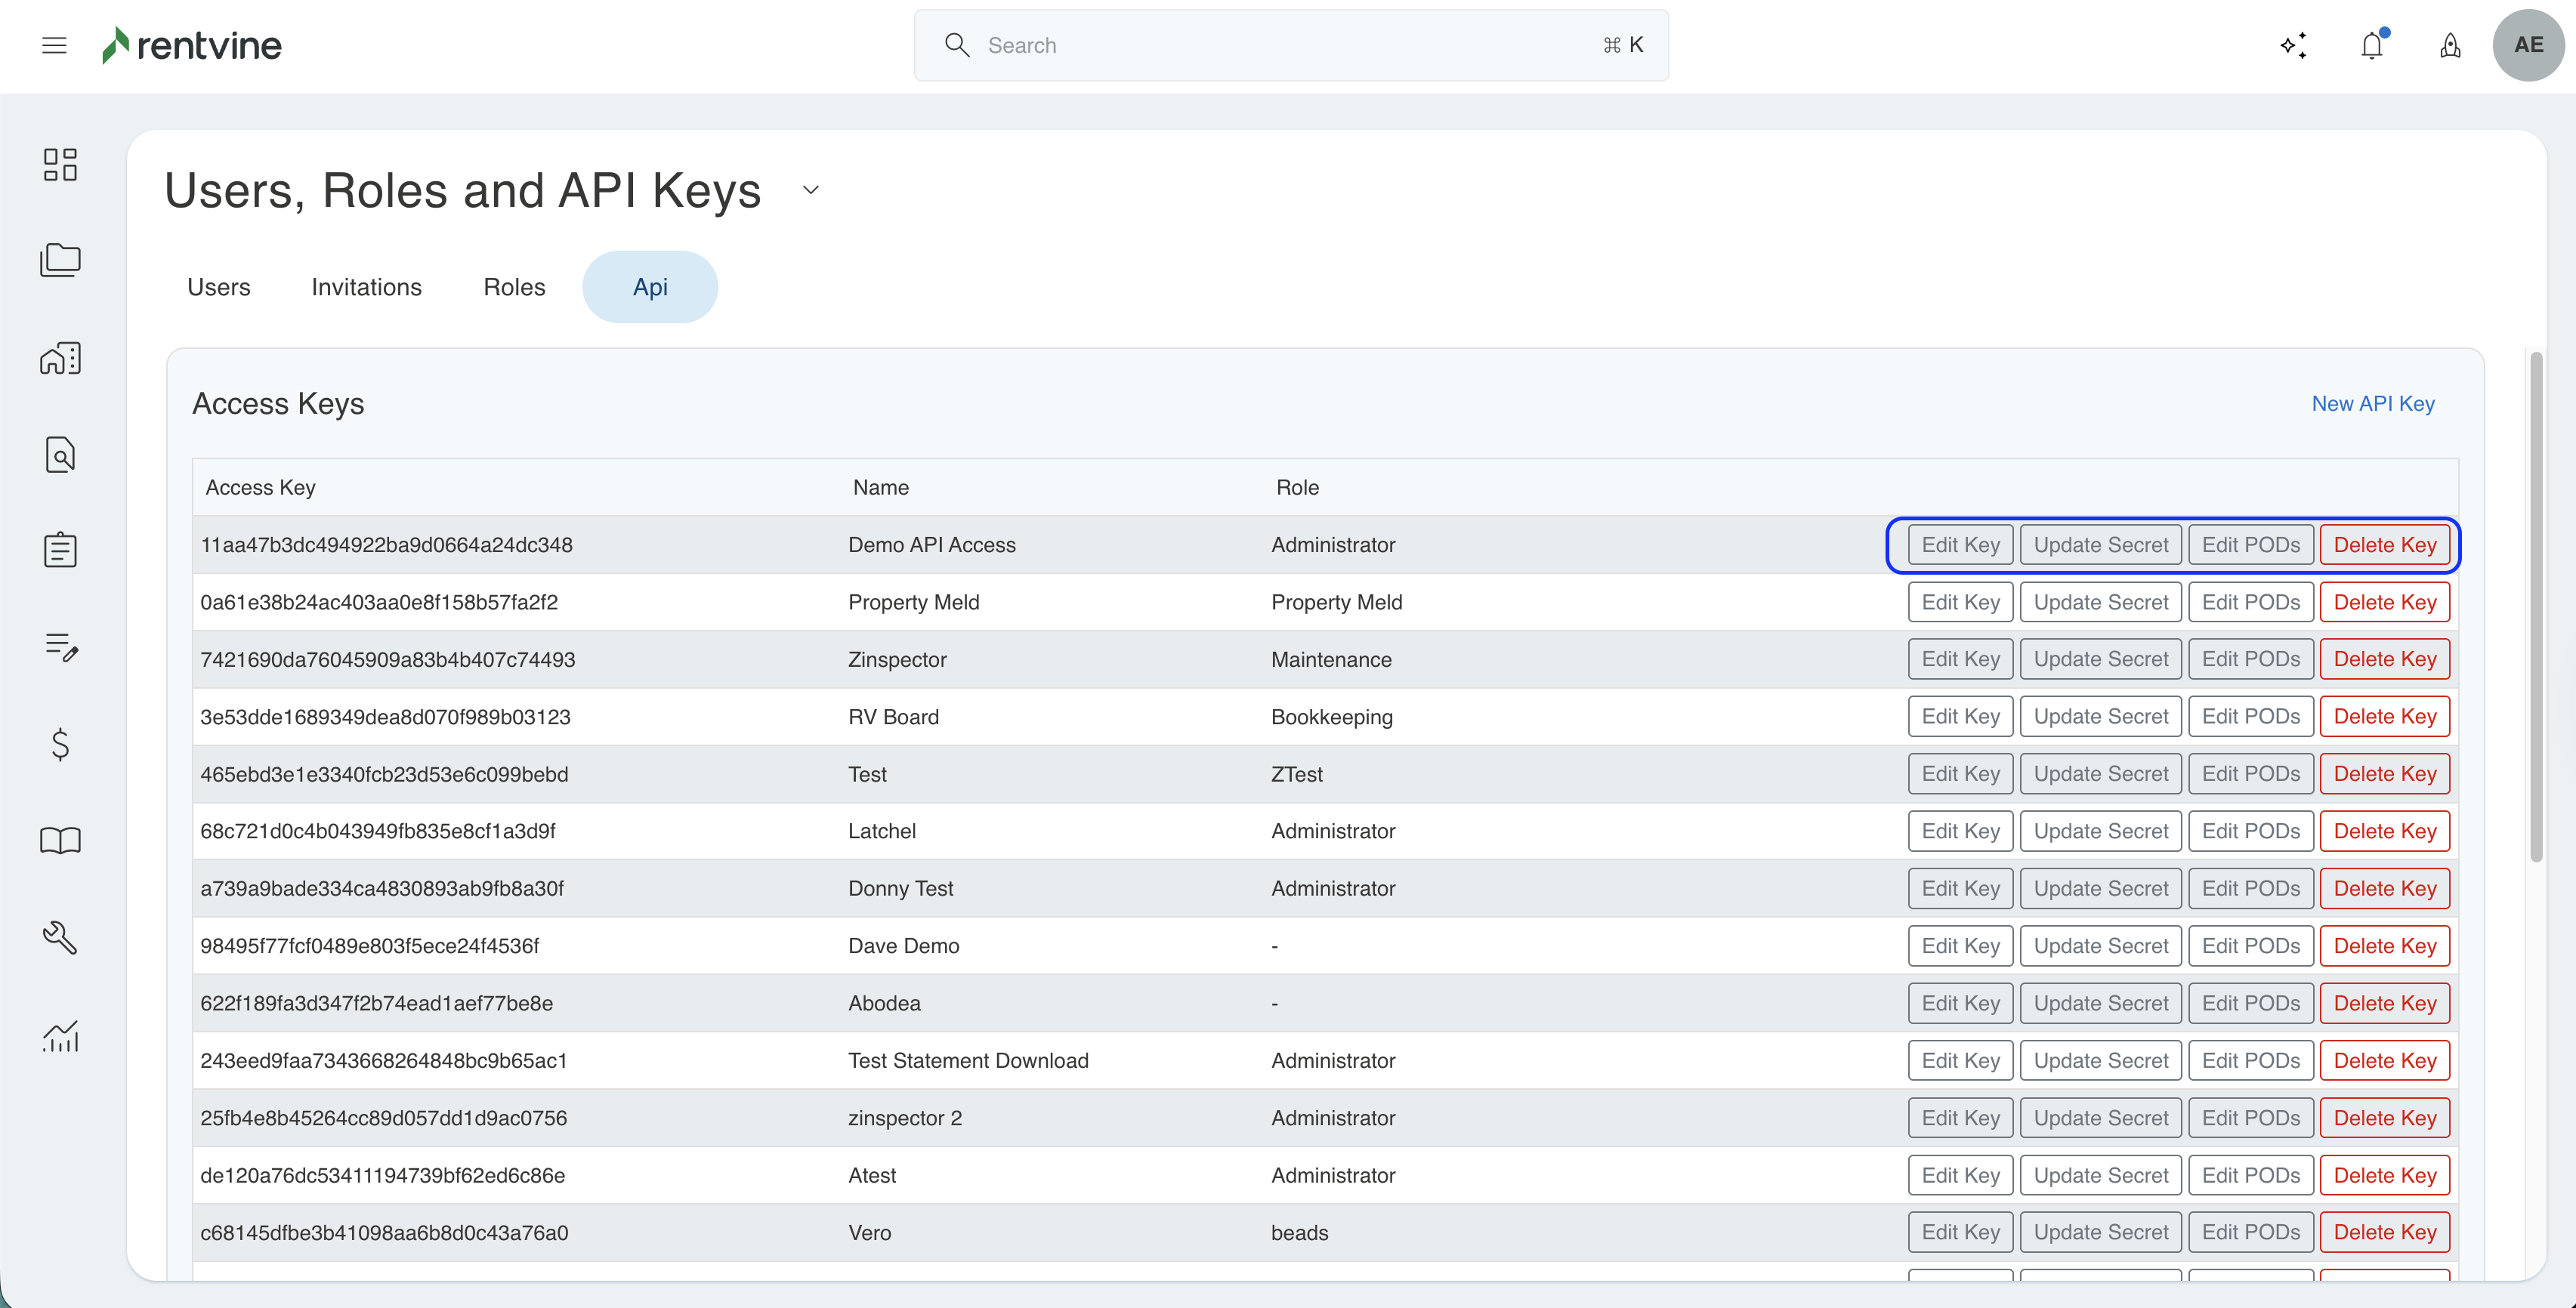Click Update Secret for Zinspector row

click(x=2100, y=659)
